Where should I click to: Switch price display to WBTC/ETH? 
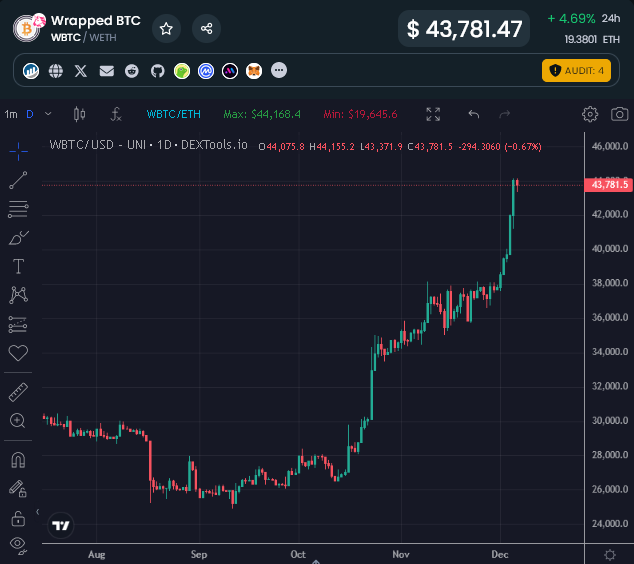click(173, 114)
